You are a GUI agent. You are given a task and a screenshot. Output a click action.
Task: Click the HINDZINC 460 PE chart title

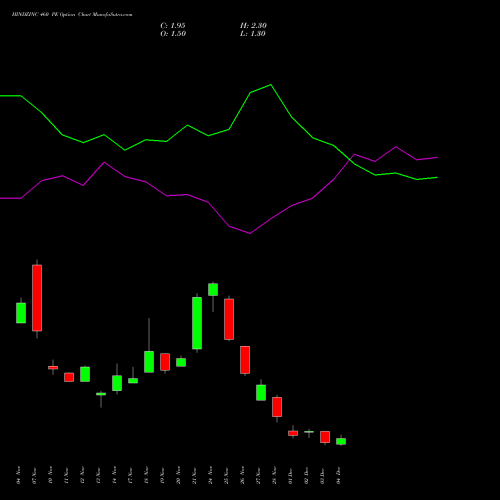coord(72,15)
